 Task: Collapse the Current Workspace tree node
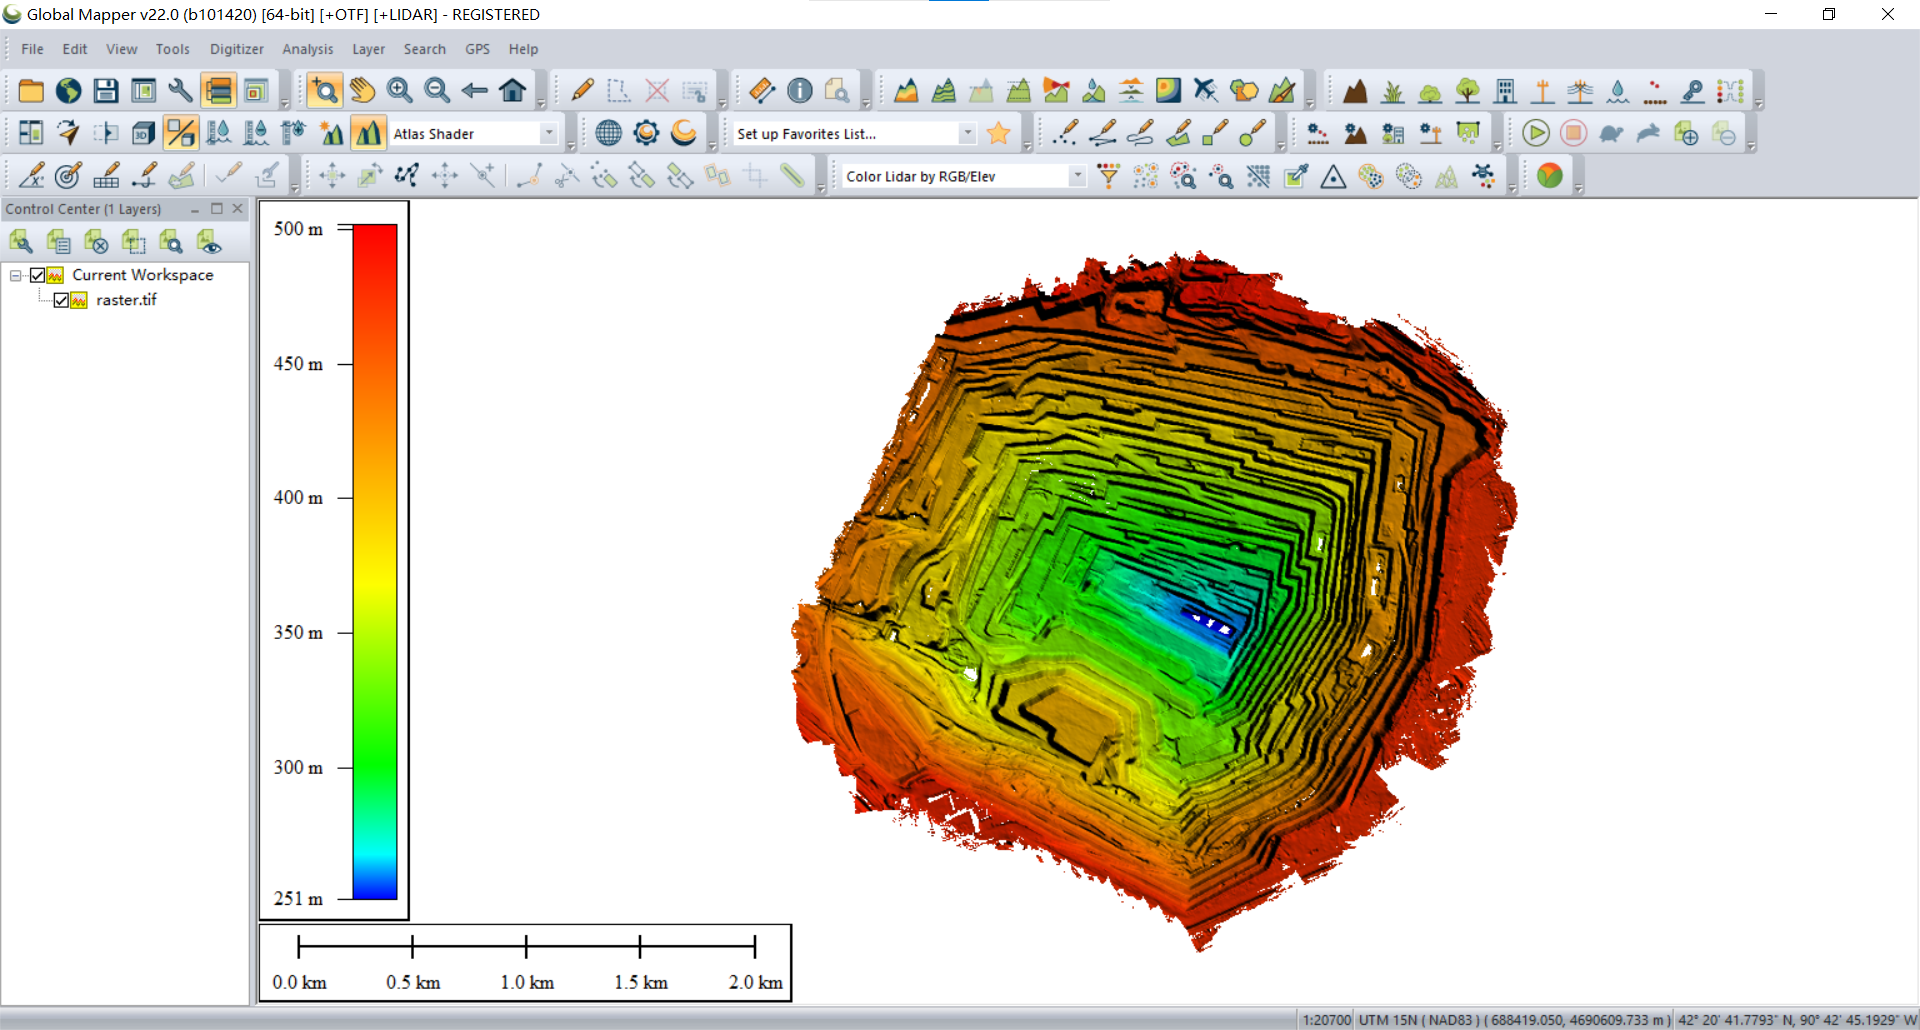tap(16, 275)
